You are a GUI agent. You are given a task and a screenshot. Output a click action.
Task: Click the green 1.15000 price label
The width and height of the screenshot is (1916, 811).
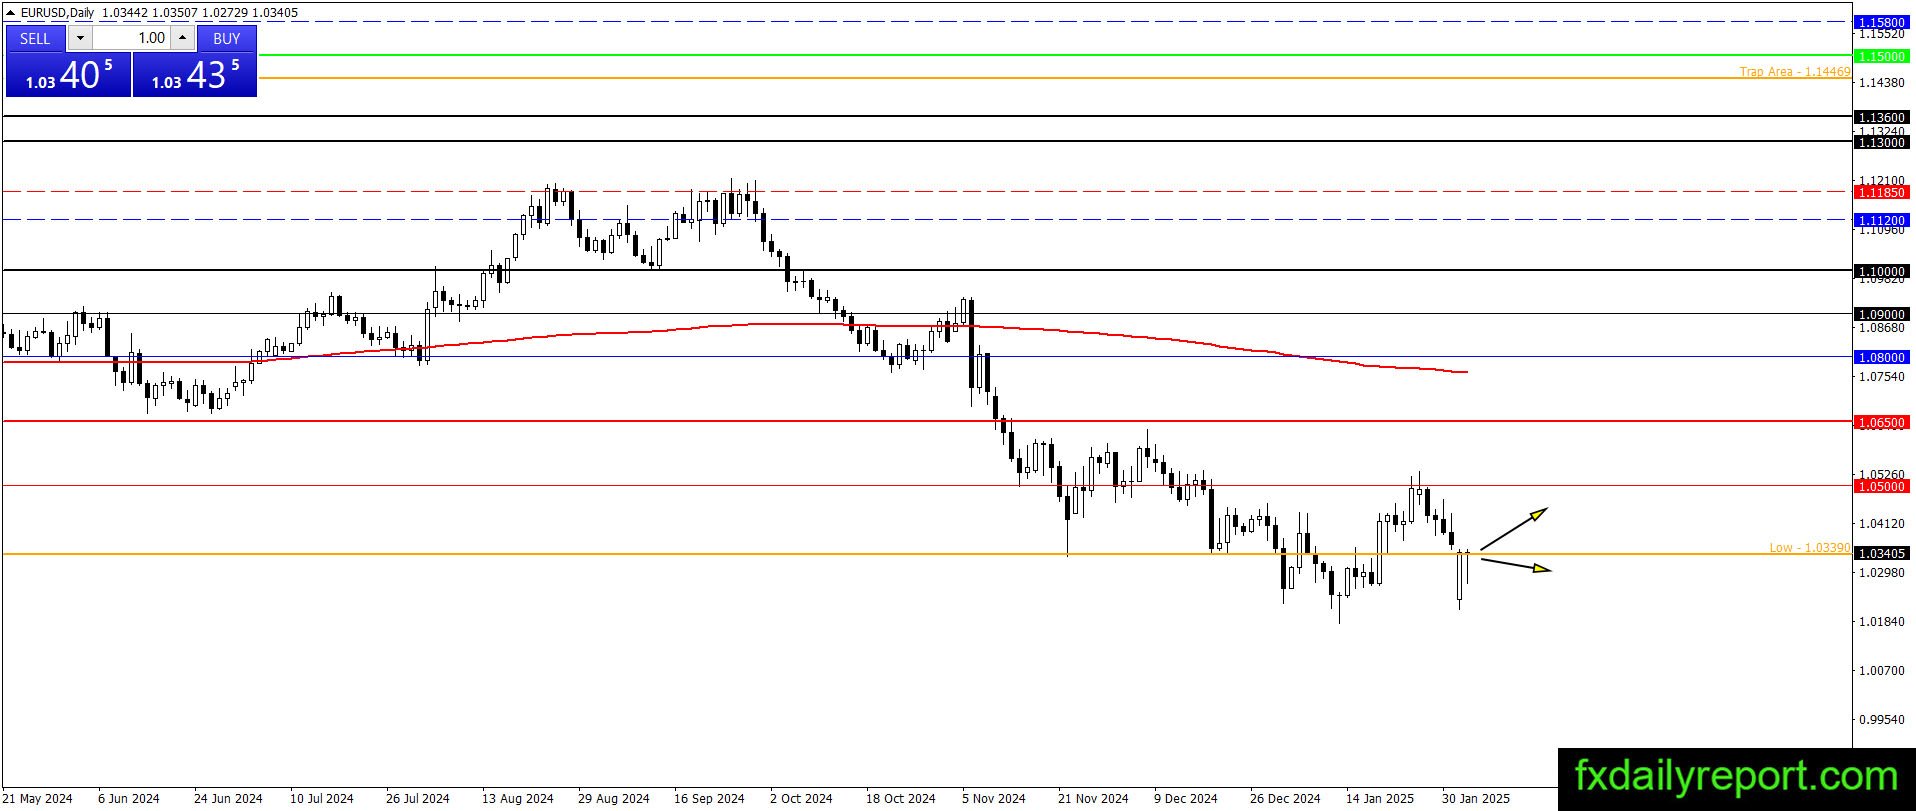(x=1881, y=56)
